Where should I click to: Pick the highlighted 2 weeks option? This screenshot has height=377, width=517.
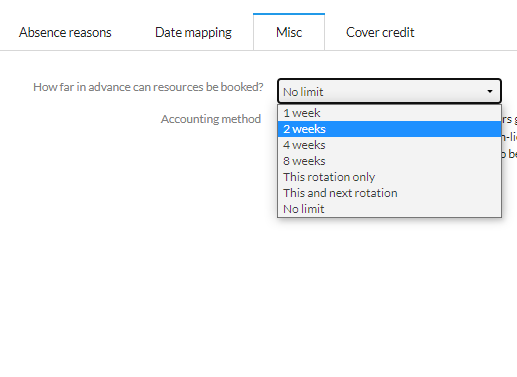click(x=389, y=129)
